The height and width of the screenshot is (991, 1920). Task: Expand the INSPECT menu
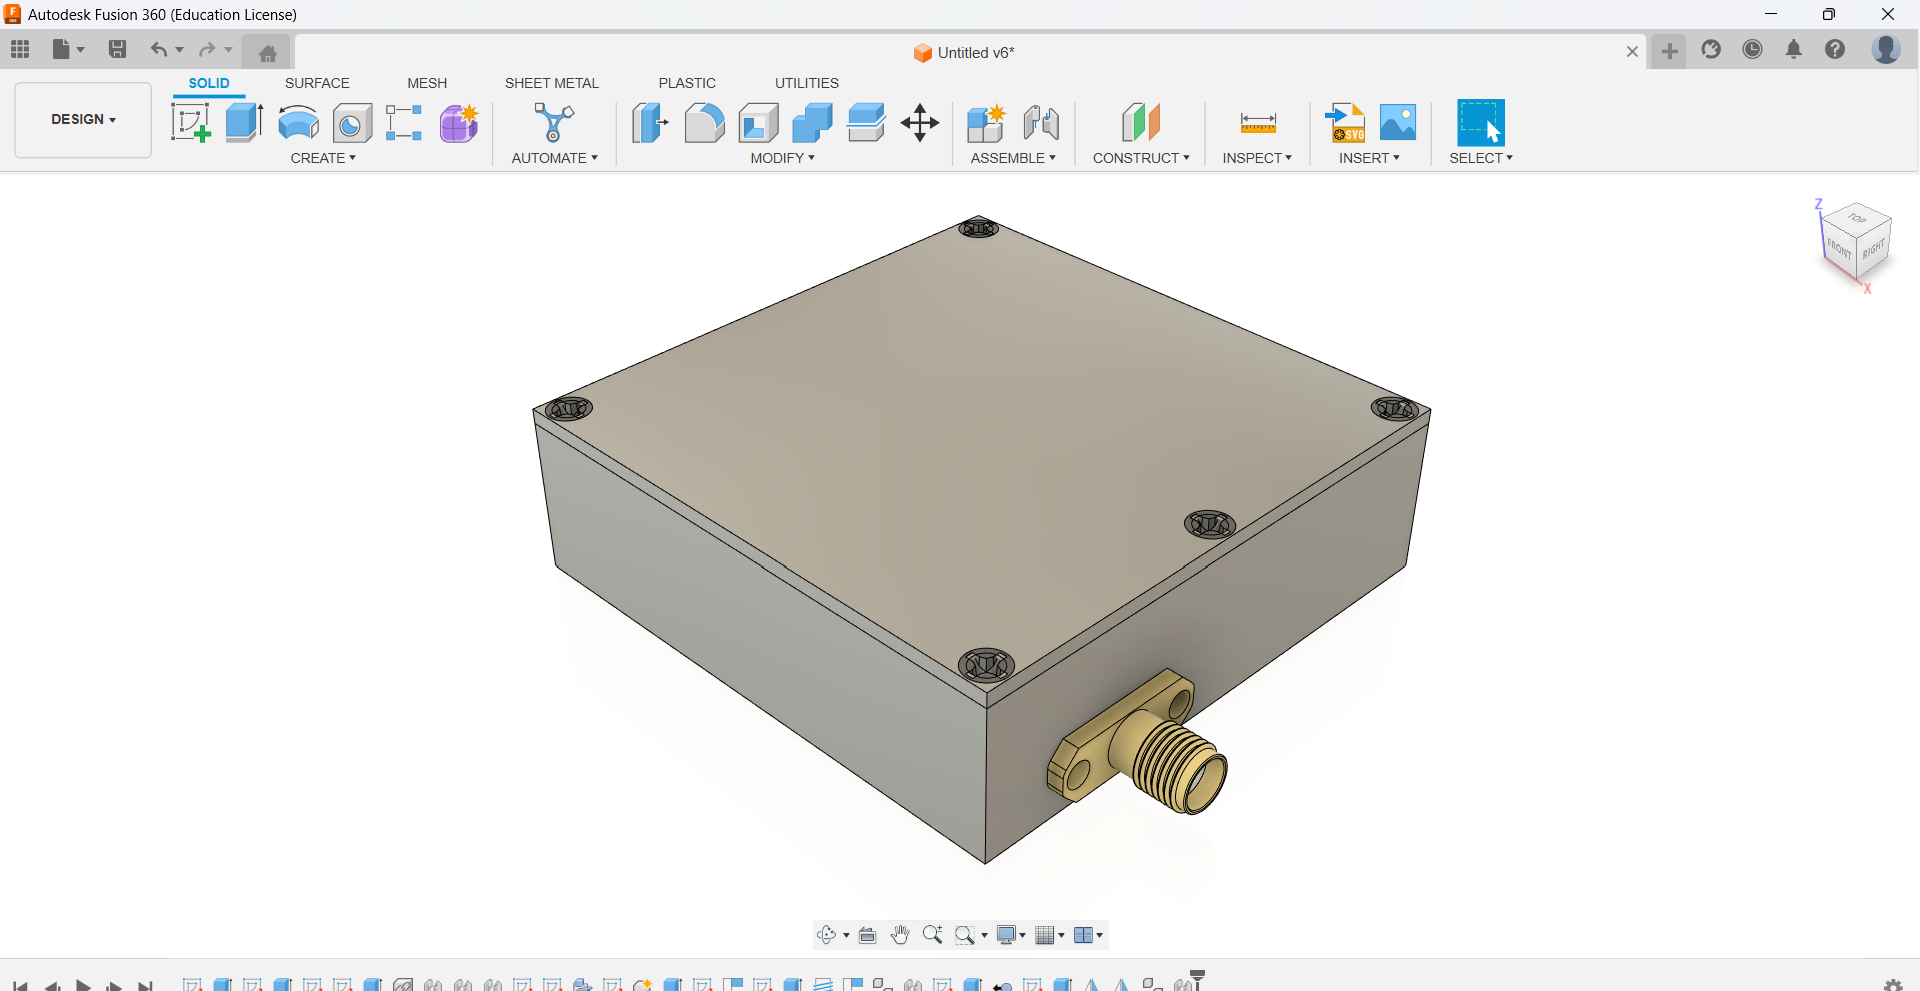click(x=1257, y=158)
